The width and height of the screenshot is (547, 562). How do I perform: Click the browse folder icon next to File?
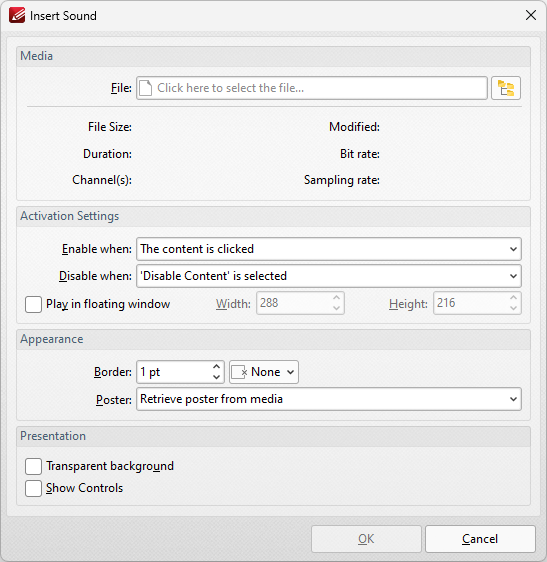coord(506,88)
